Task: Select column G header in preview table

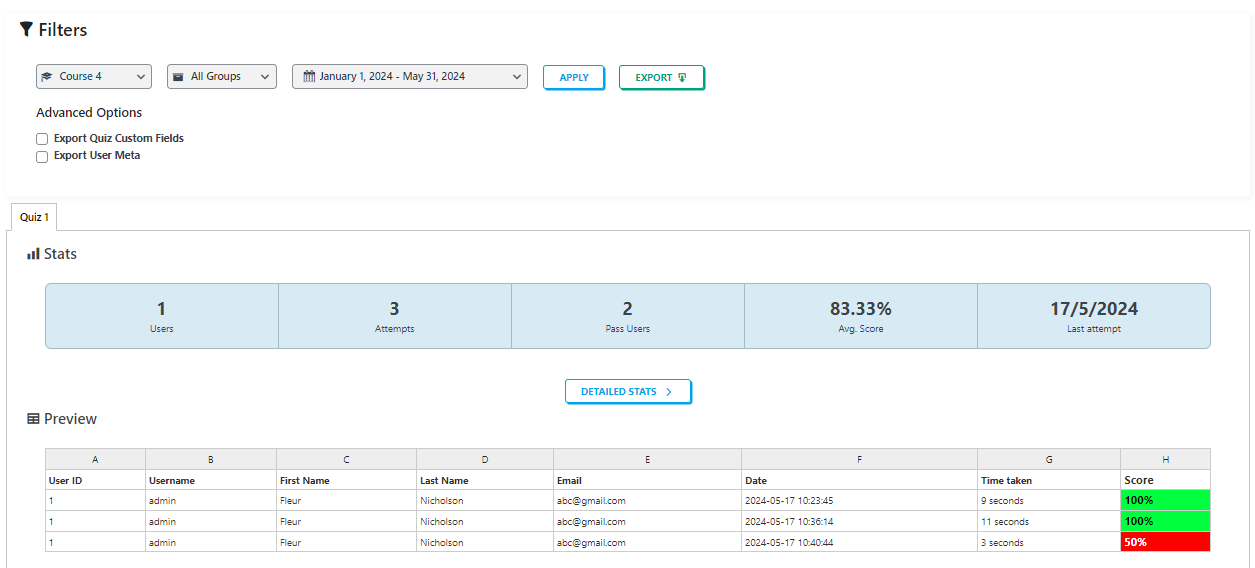Action: click(x=1049, y=460)
